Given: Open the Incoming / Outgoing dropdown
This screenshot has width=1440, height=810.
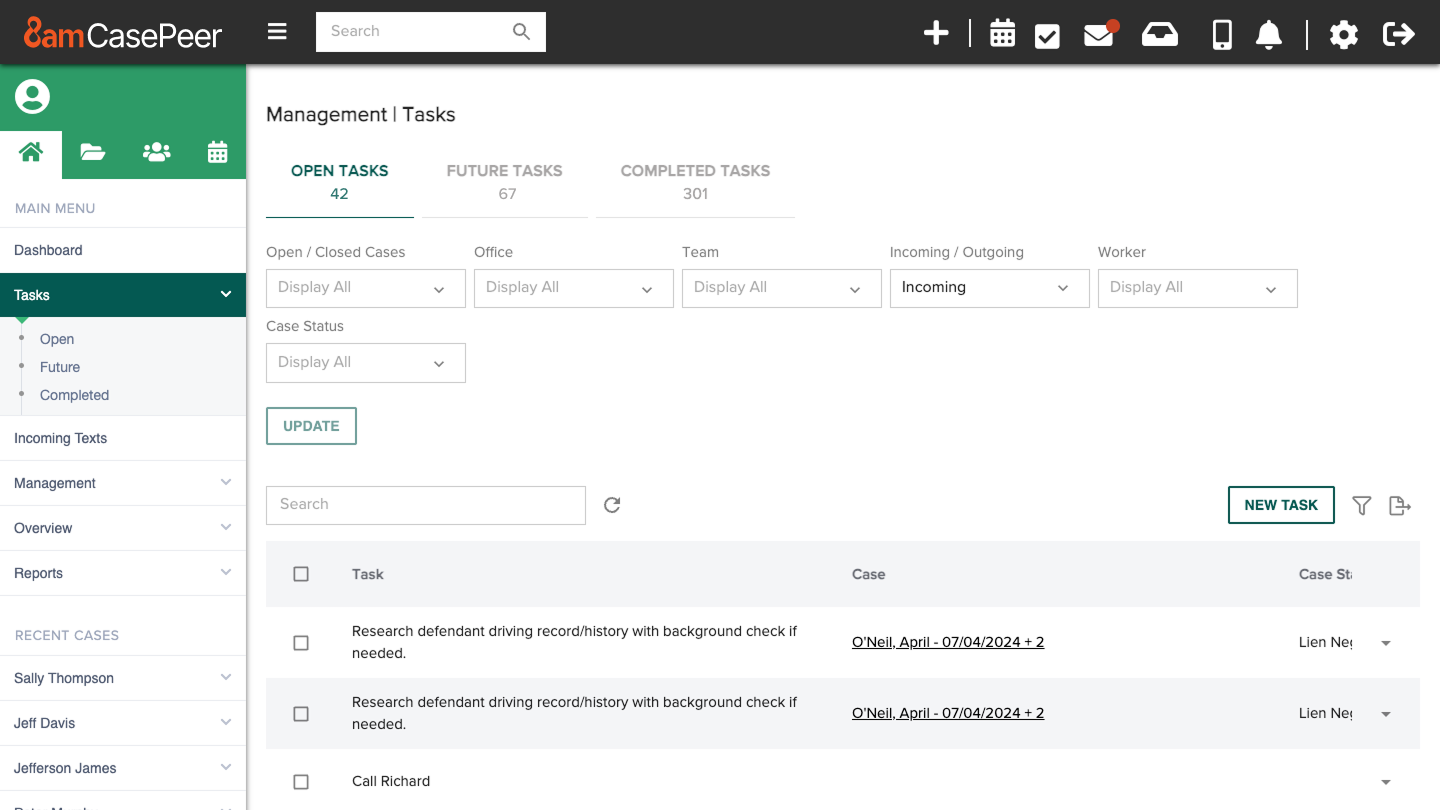Looking at the screenshot, I should (989, 288).
